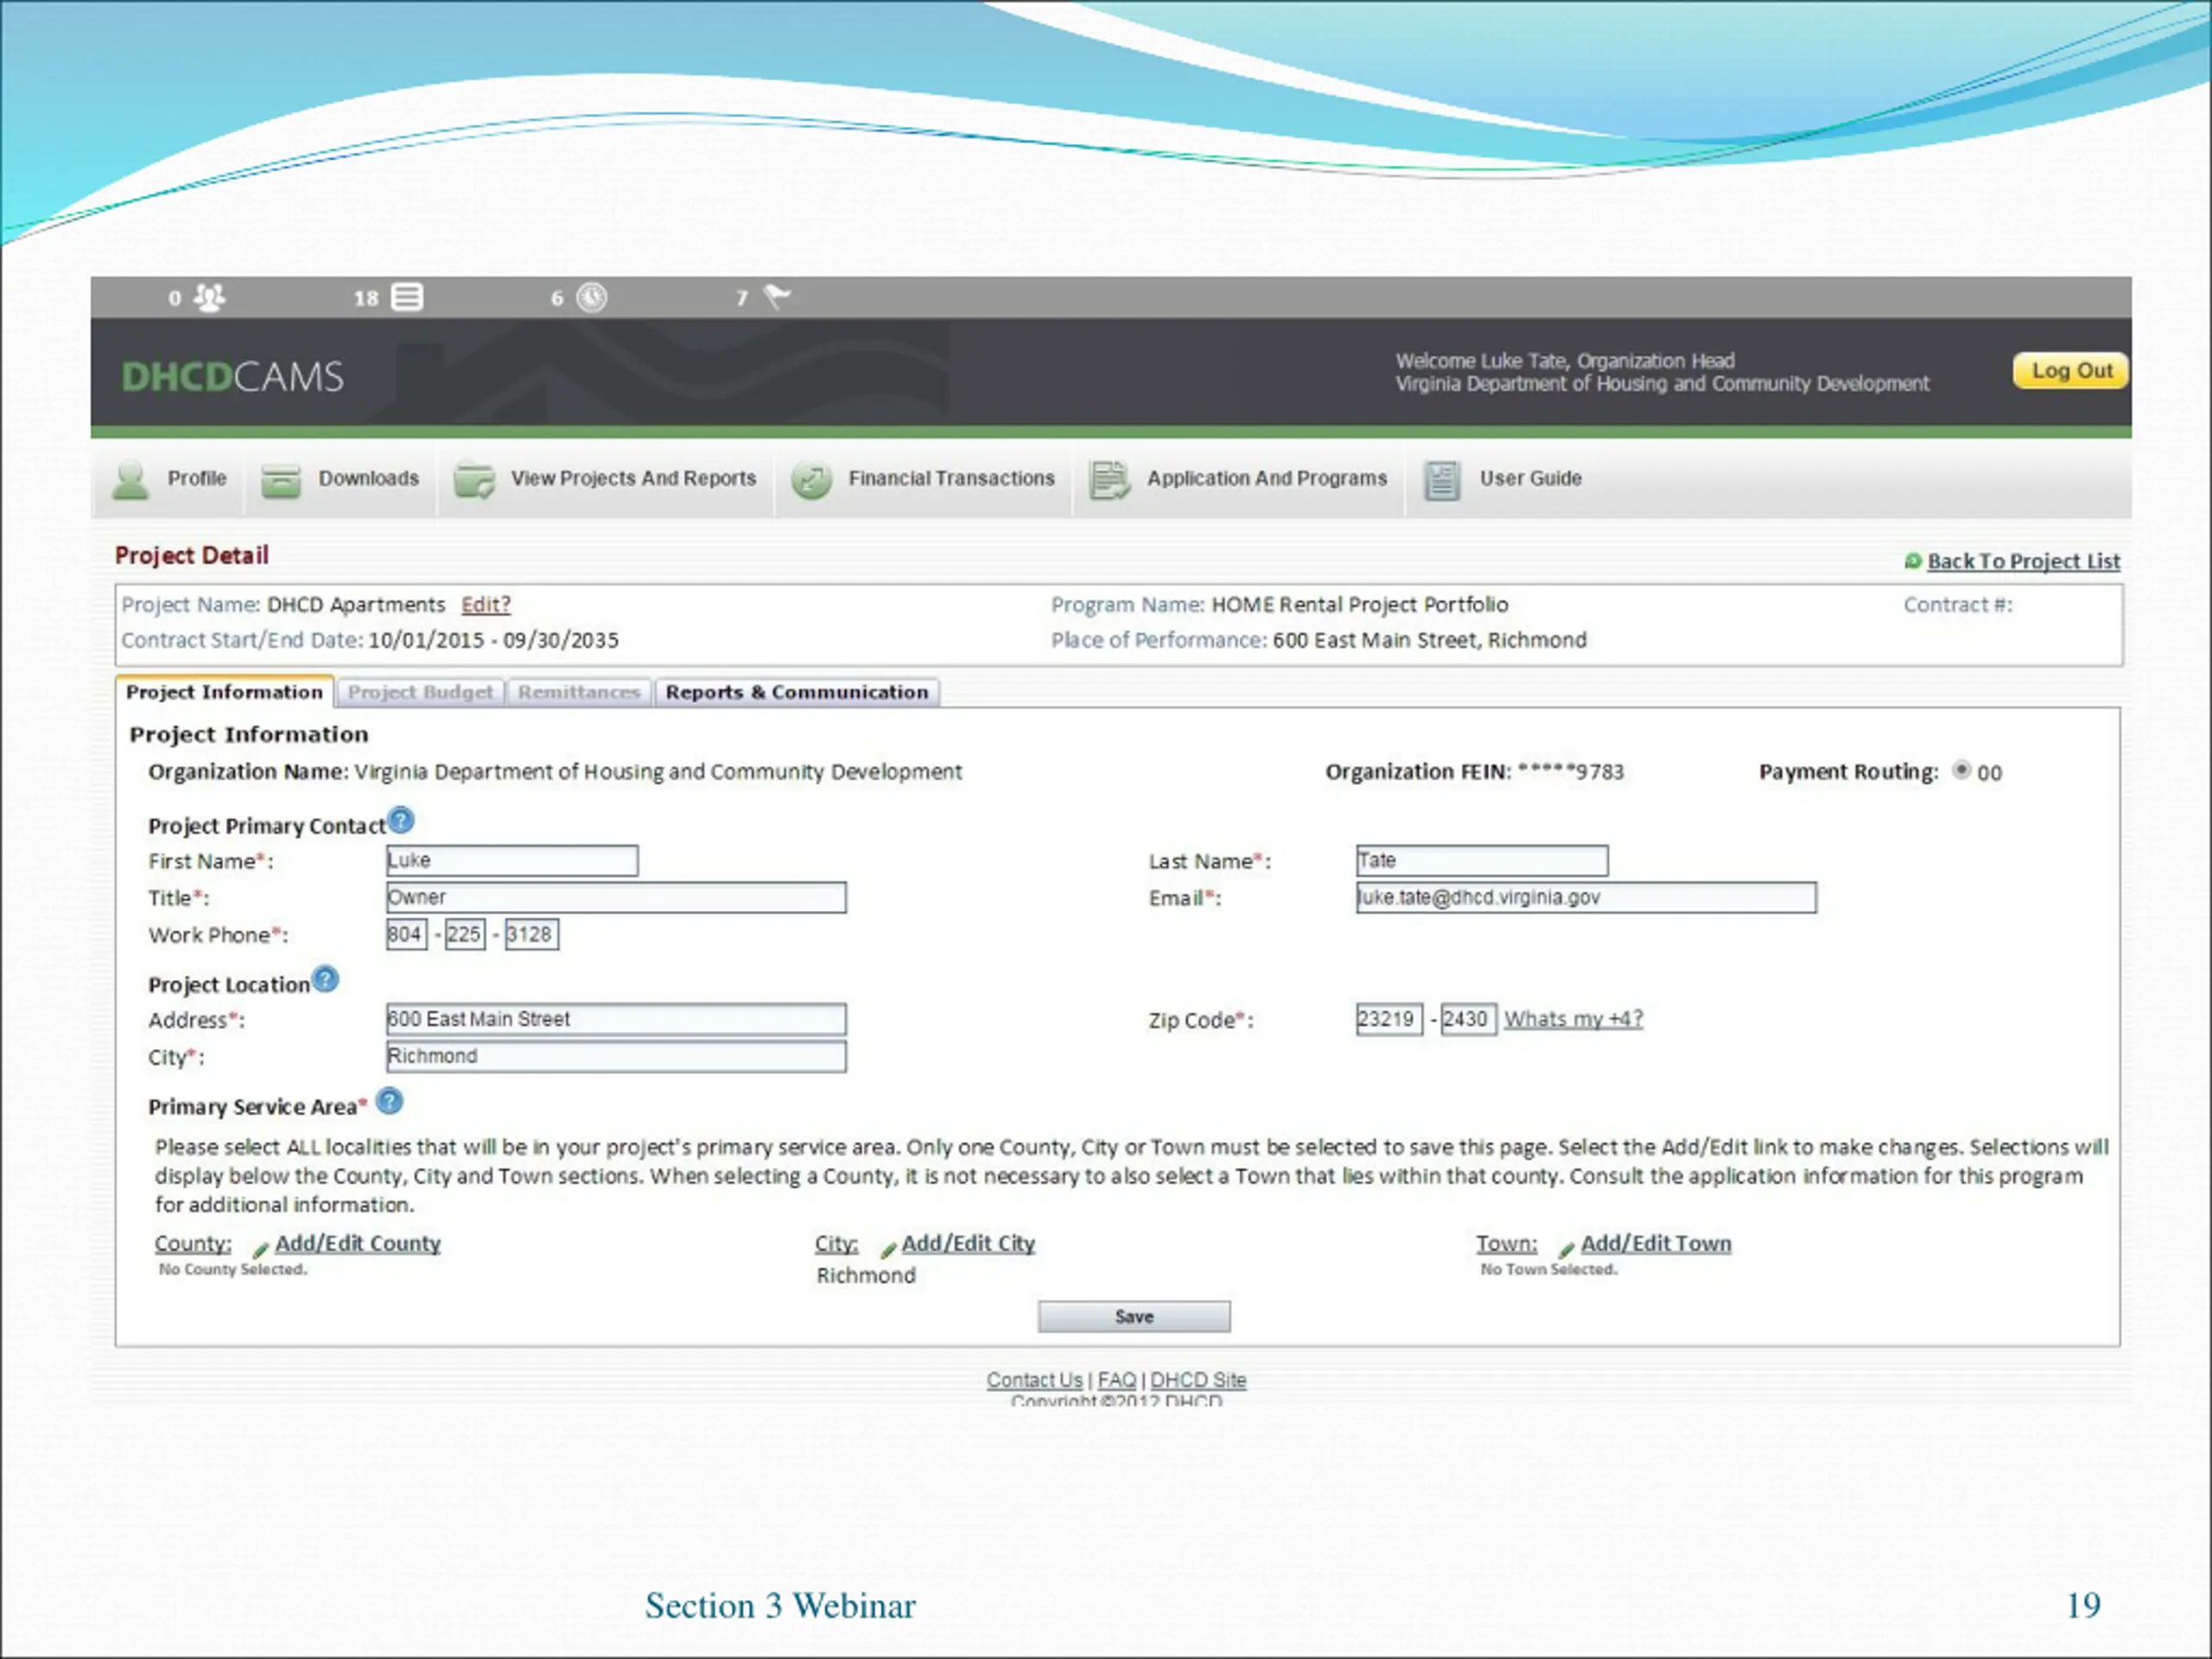Click the Whats my +4? link
Viewport: 2212px width, 1659px height.
(x=1573, y=1019)
